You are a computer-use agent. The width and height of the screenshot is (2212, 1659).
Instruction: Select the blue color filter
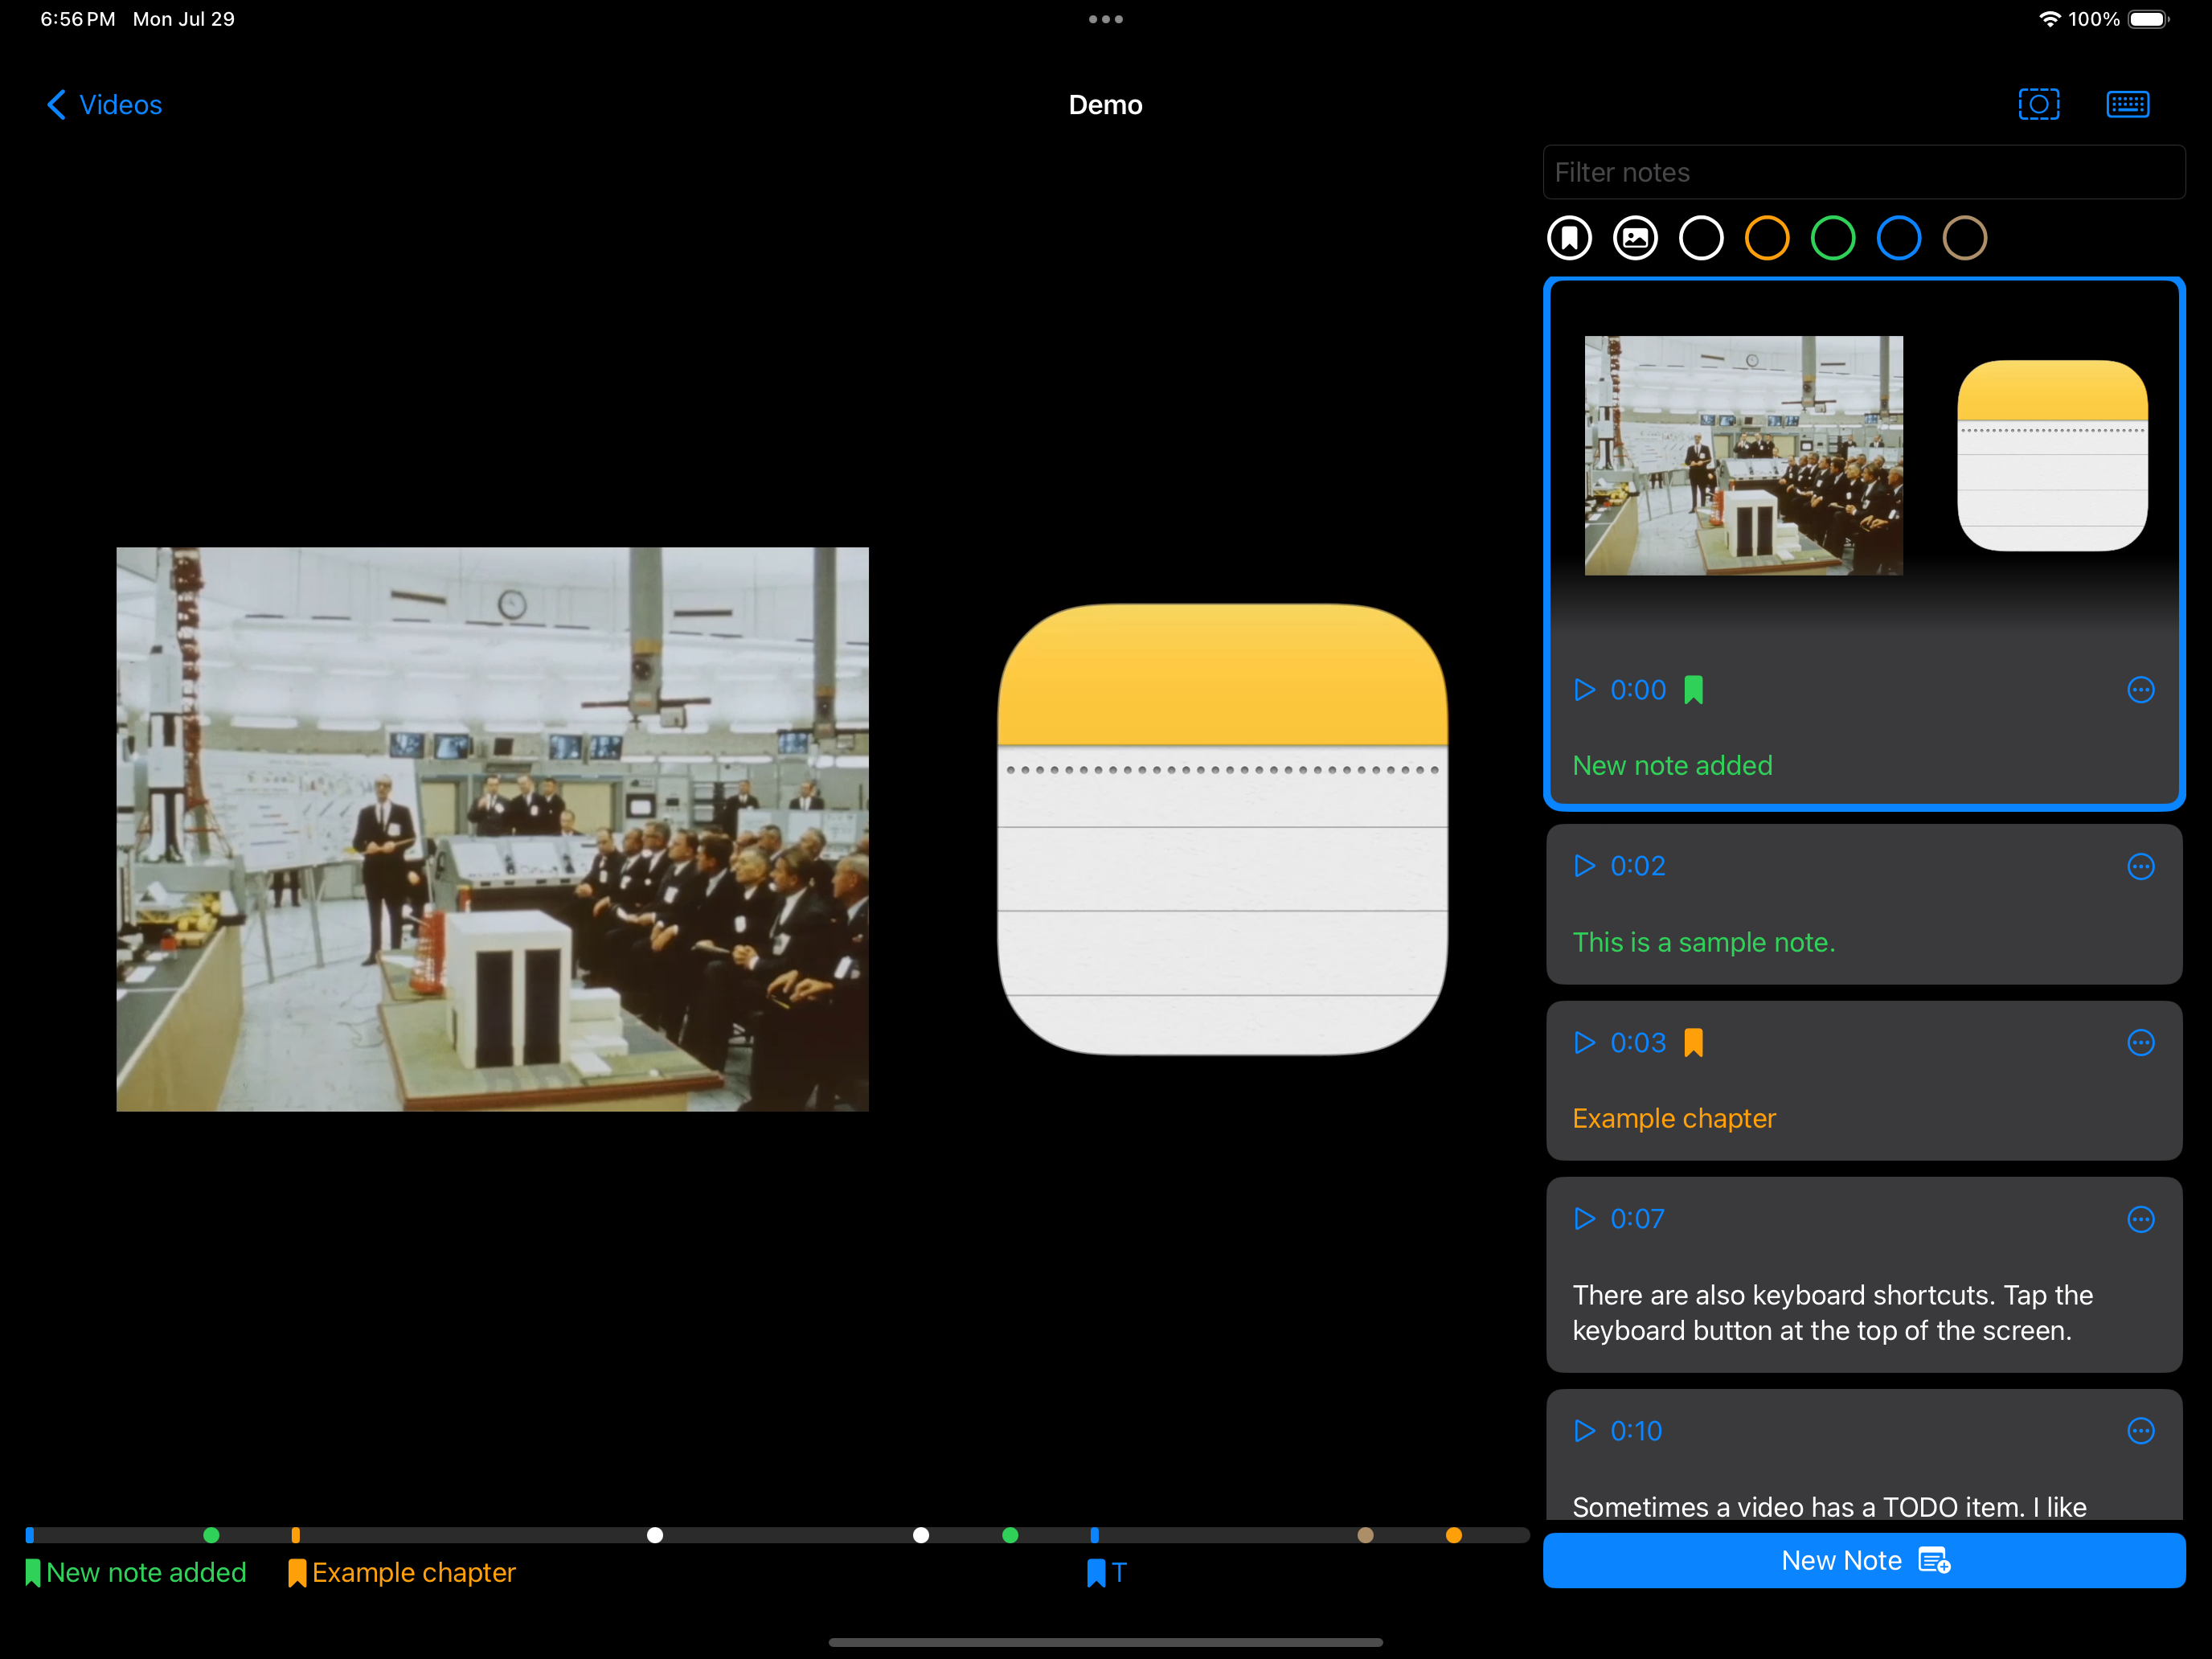pos(1899,238)
